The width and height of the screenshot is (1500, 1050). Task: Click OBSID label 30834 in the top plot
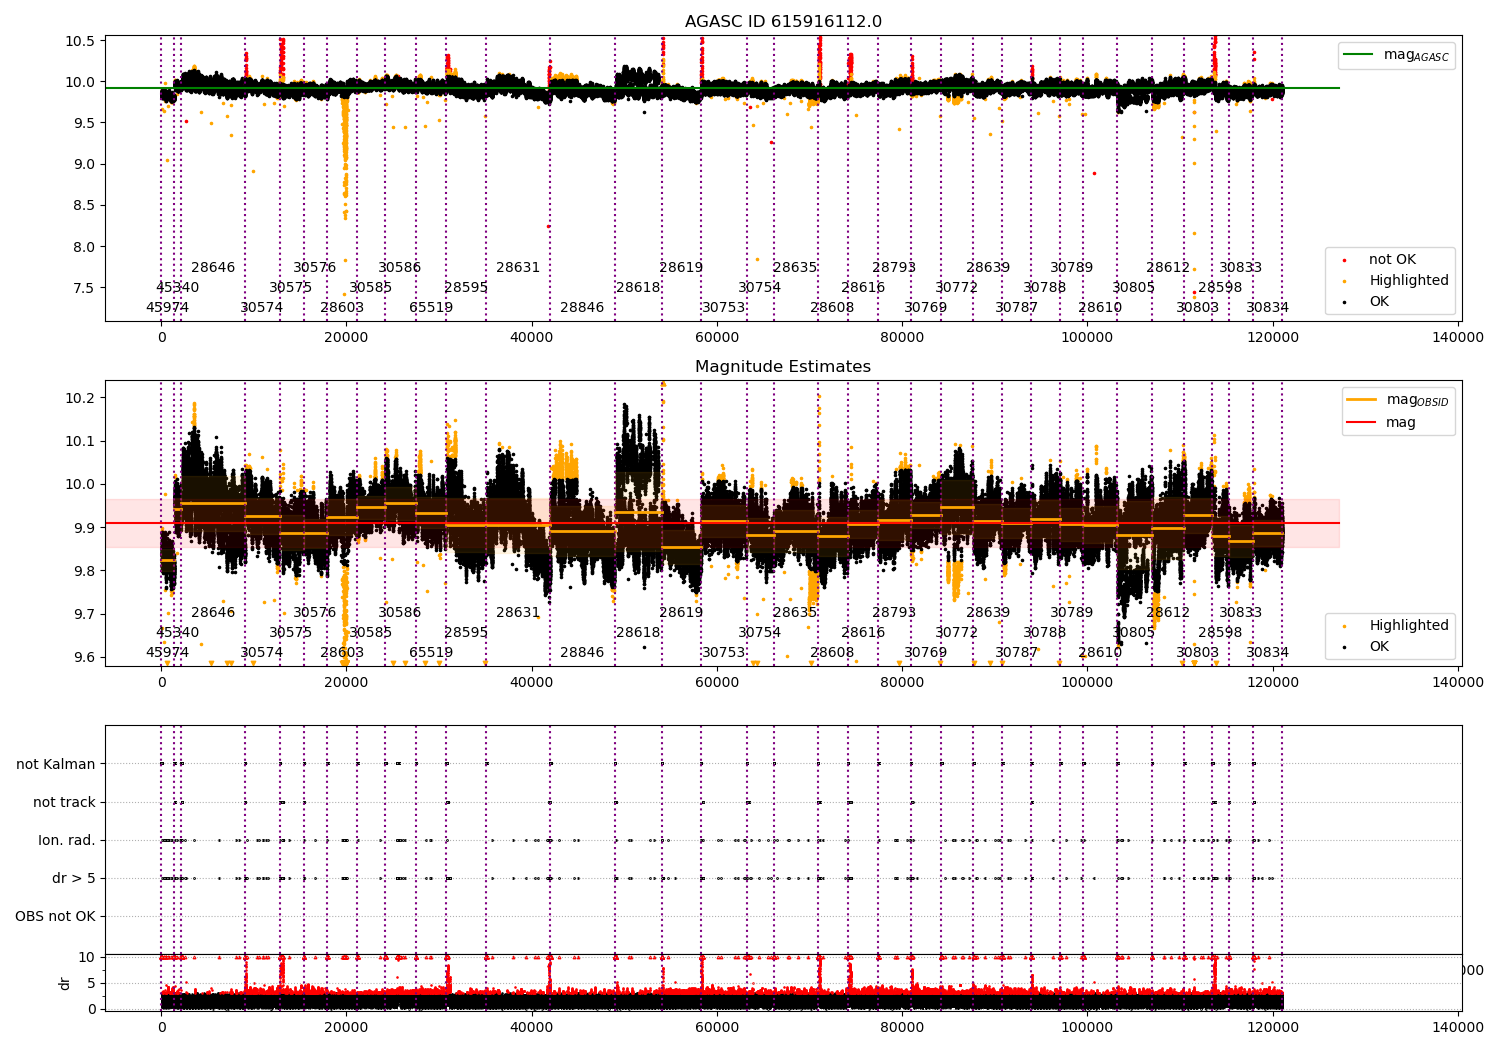[x=1268, y=307]
